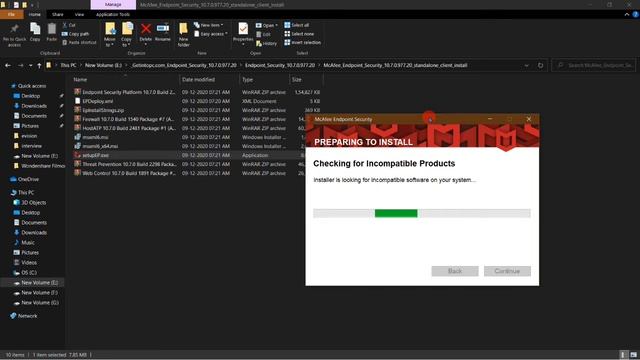Collapse the ribbon with the chevron

pyautogui.click(x=627, y=15)
